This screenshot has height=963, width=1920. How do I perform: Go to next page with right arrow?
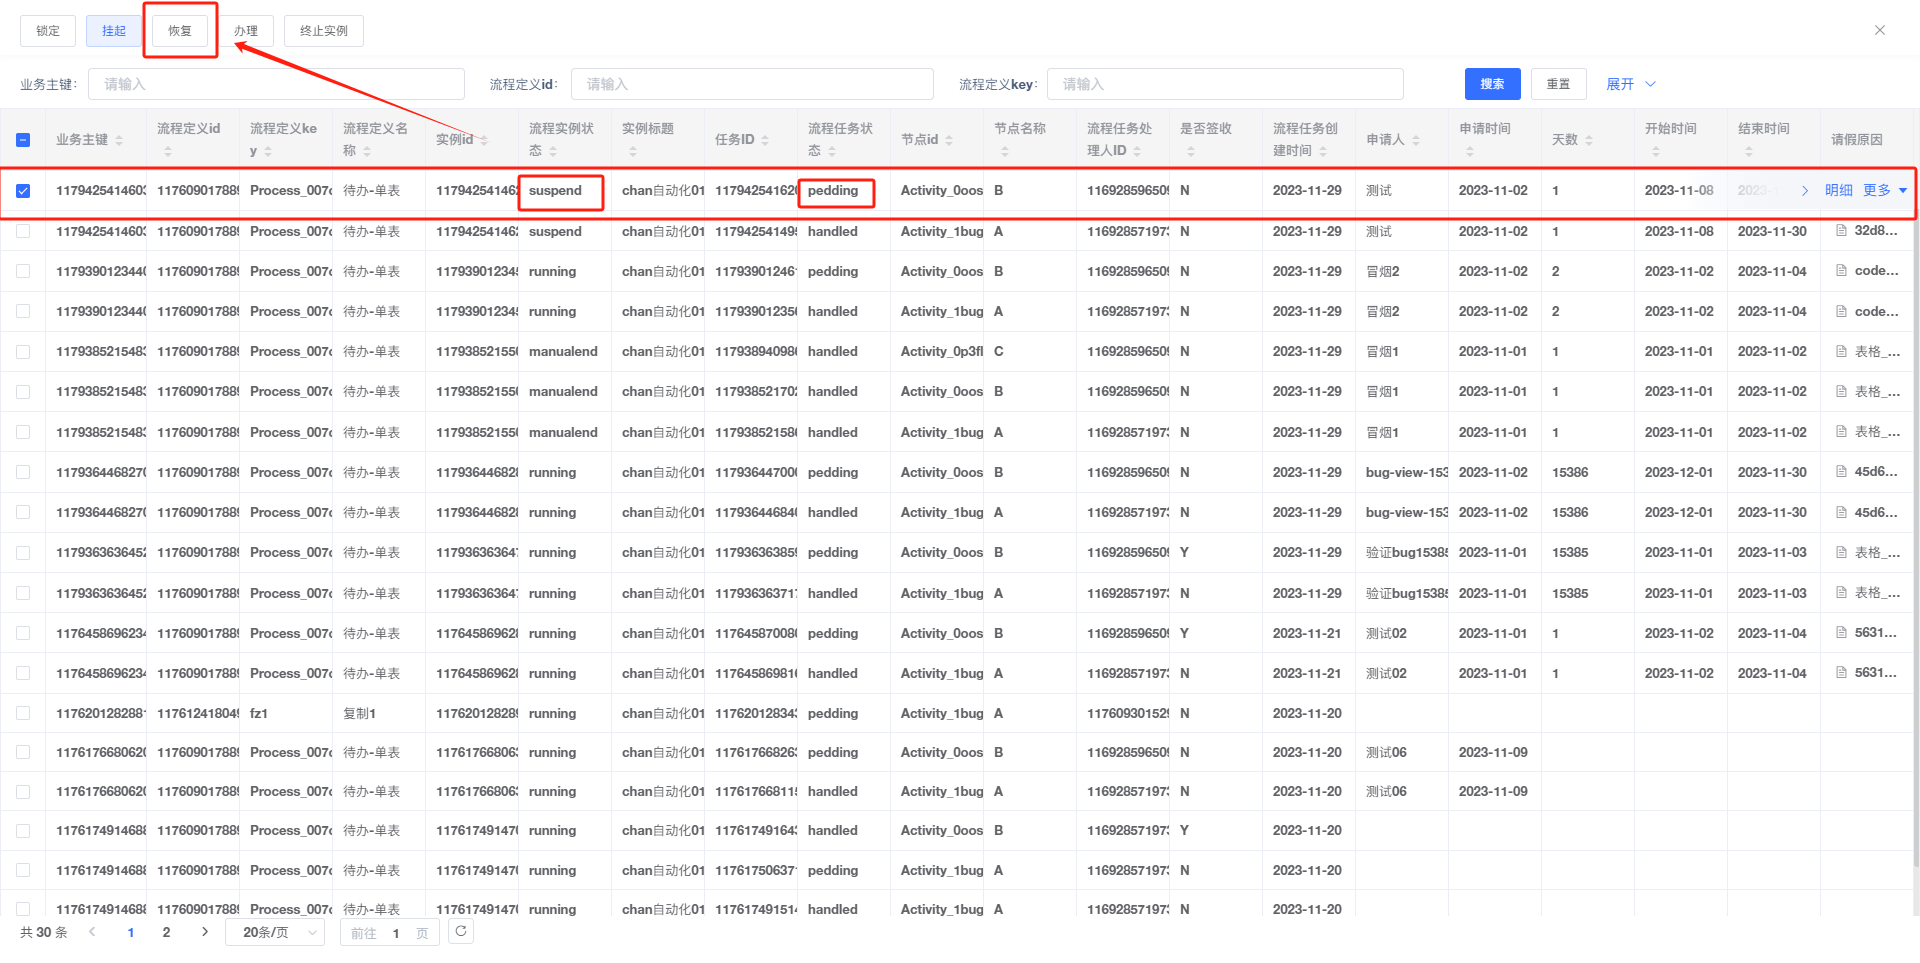205,932
